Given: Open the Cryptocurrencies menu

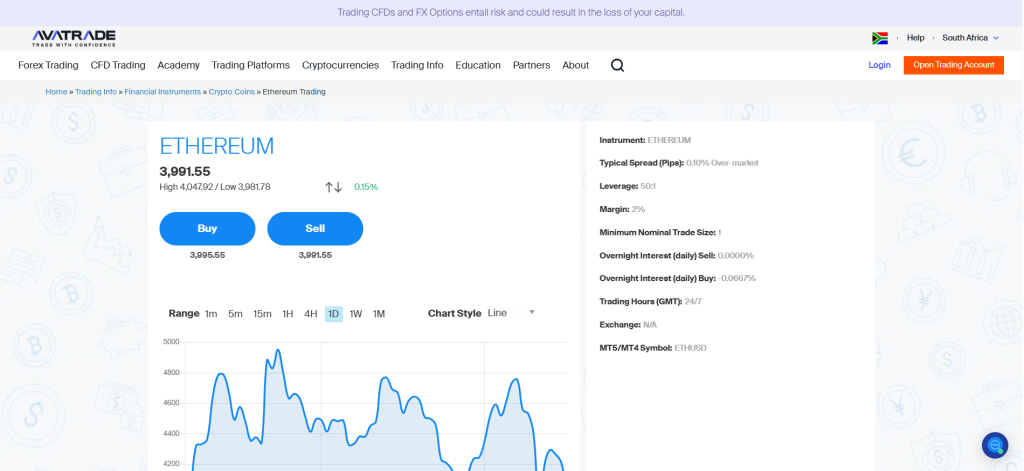Looking at the screenshot, I should click(x=340, y=65).
